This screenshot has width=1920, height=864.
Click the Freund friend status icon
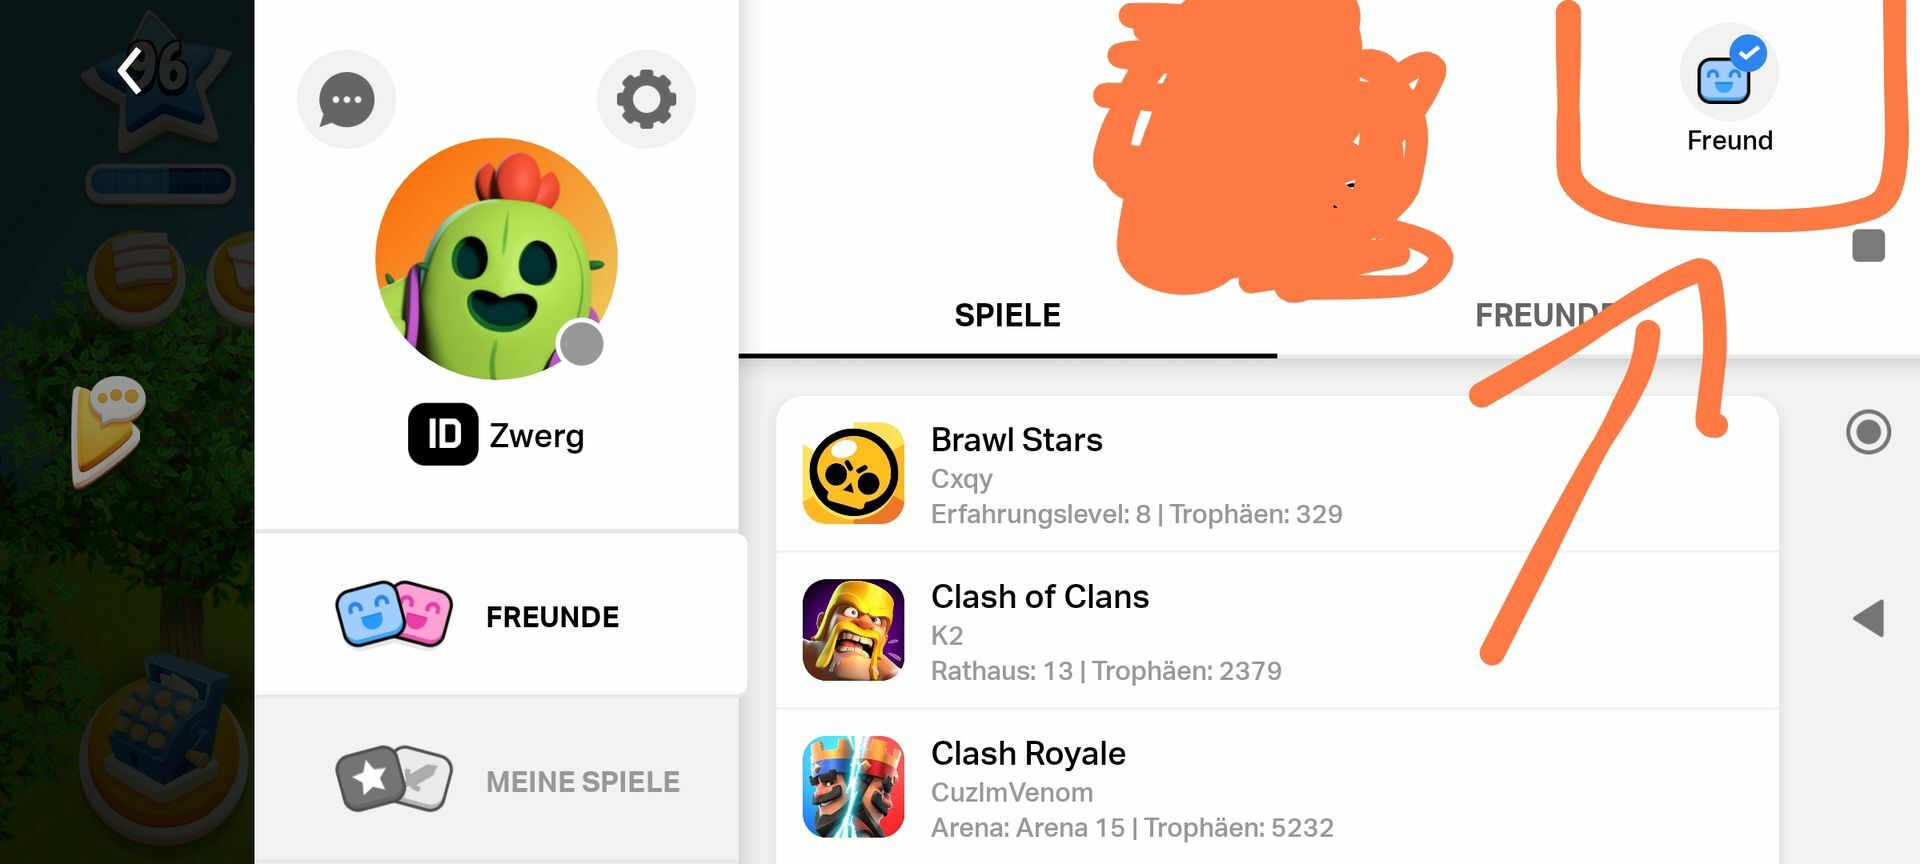[1729, 73]
